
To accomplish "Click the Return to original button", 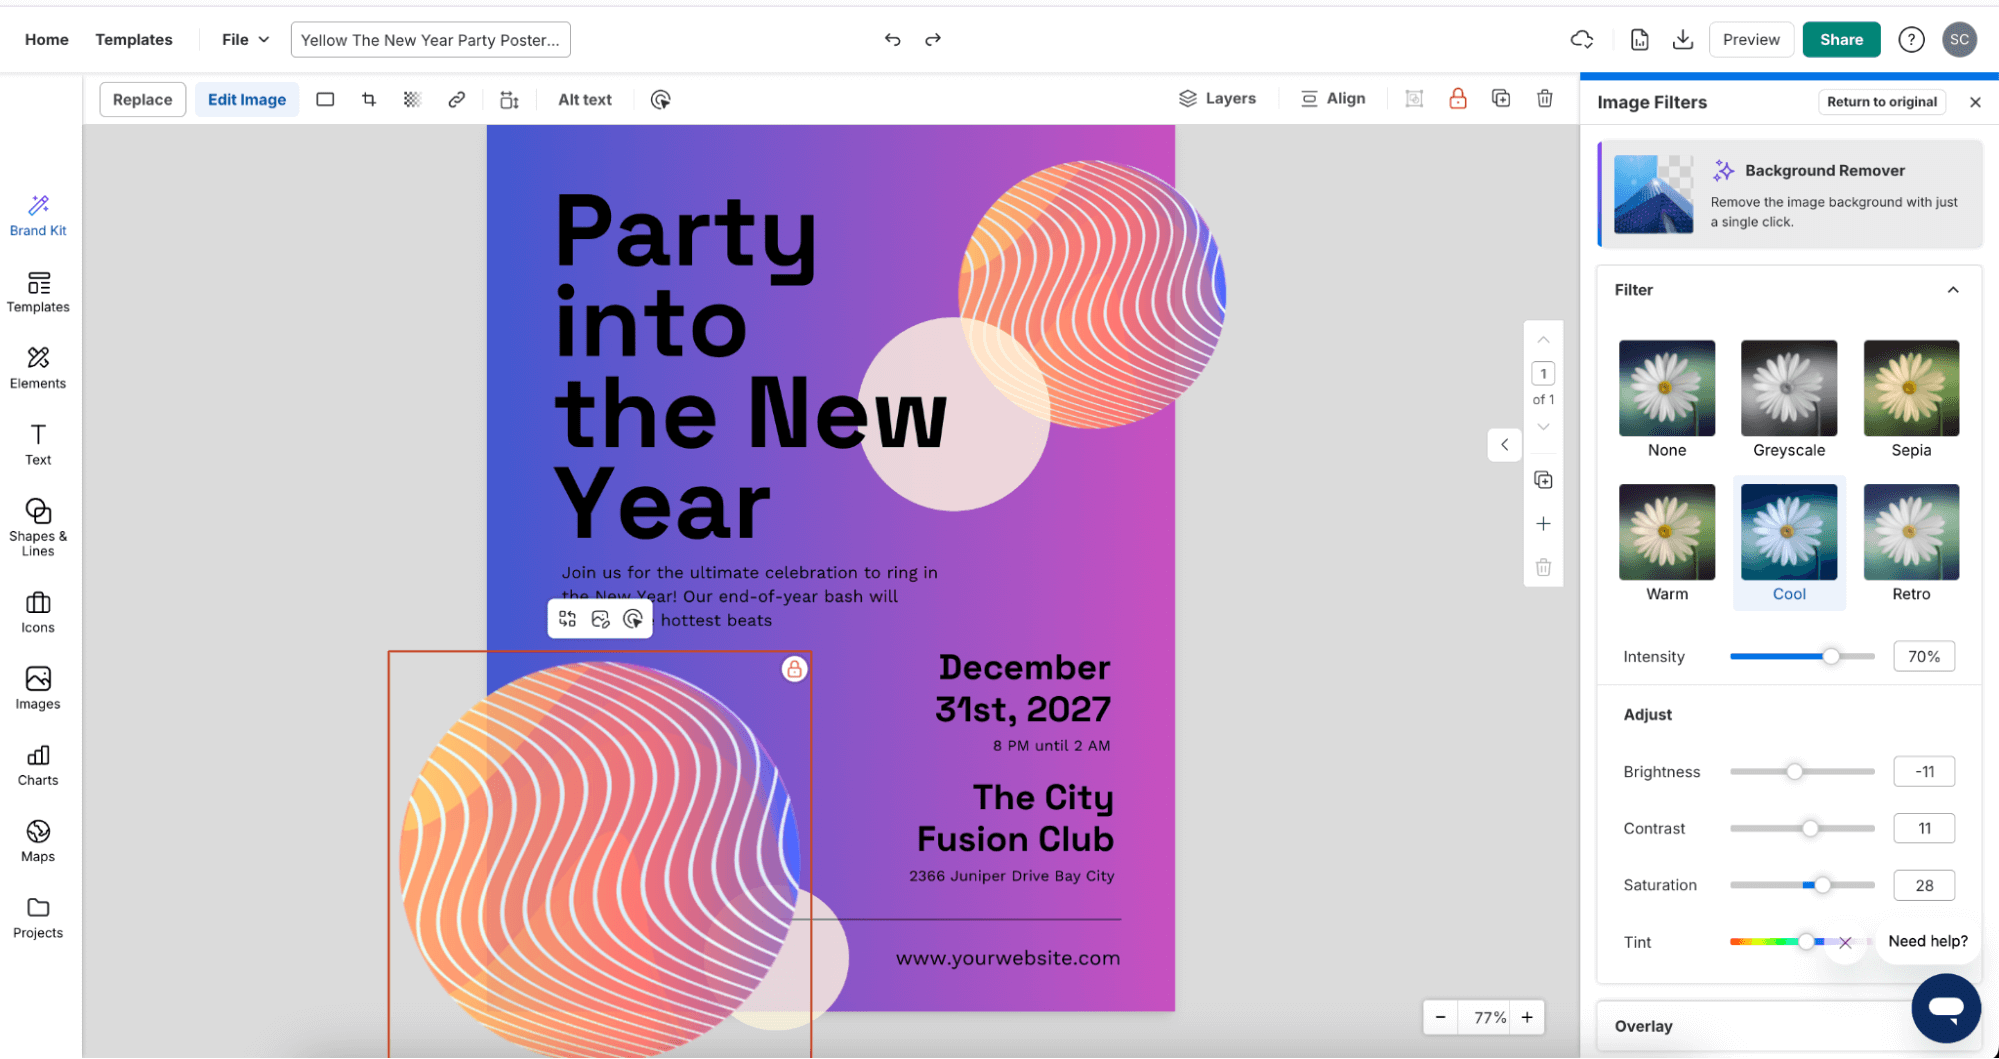I will coord(1882,101).
